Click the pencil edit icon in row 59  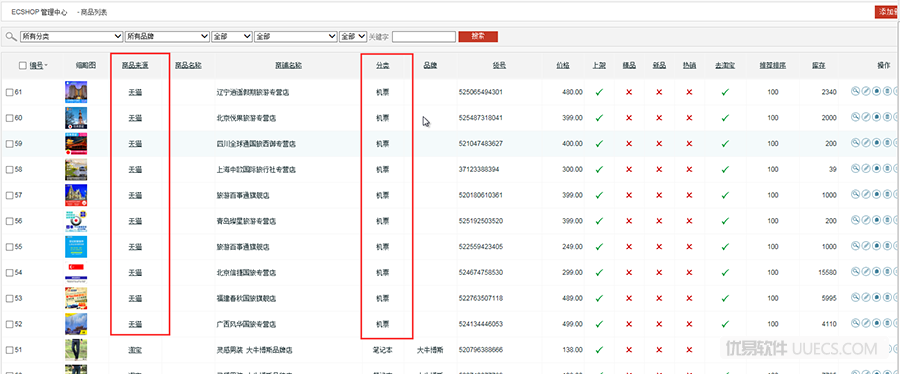click(x=866, y=143)
